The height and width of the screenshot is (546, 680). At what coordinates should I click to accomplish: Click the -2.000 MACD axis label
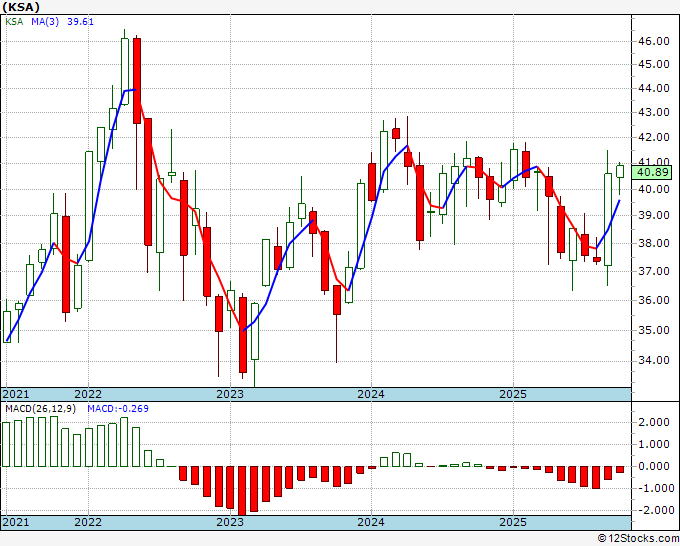(x=655, y=510)
